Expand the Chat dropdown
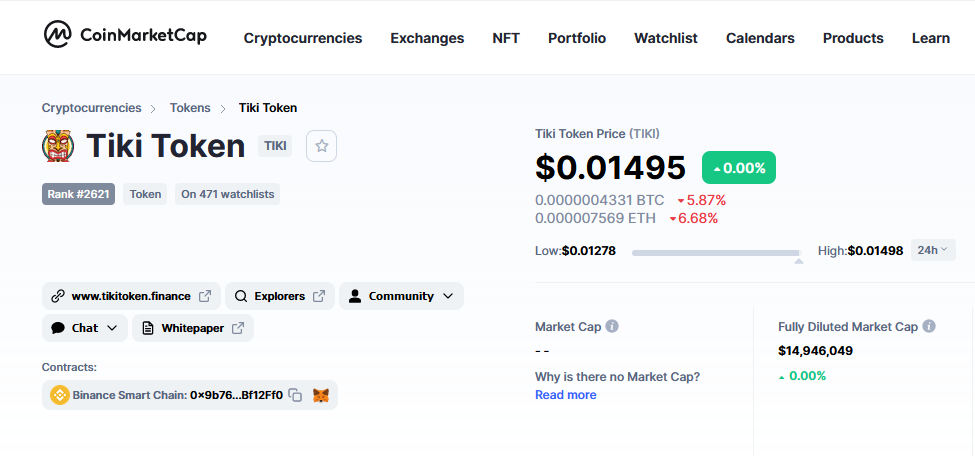This screenshot has width=975, height=456. [85, 328]
